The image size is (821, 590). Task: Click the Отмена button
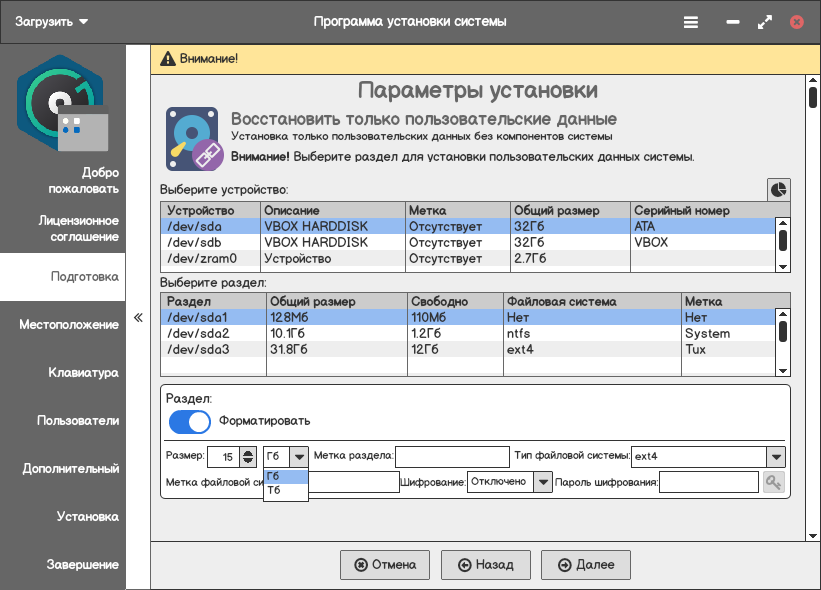coord(385,565)
